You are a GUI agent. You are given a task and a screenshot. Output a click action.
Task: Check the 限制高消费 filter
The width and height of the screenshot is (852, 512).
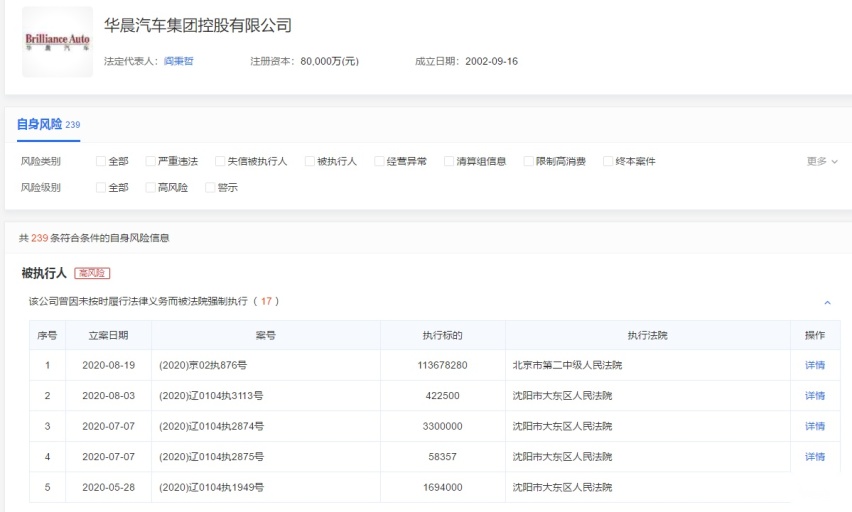528,161
